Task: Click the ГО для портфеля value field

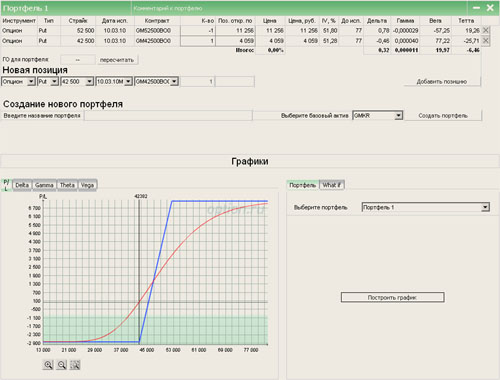Action: pos(78,60)
